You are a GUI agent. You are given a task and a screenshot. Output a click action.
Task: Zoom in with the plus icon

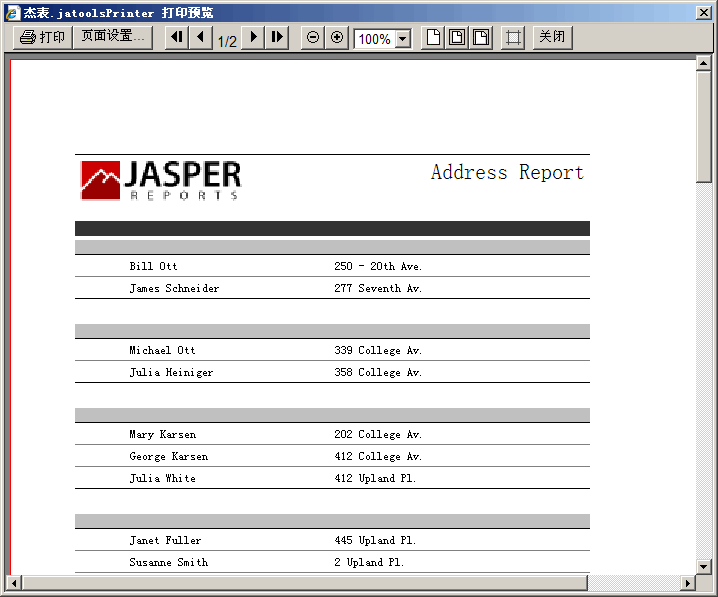coord(337,37)
